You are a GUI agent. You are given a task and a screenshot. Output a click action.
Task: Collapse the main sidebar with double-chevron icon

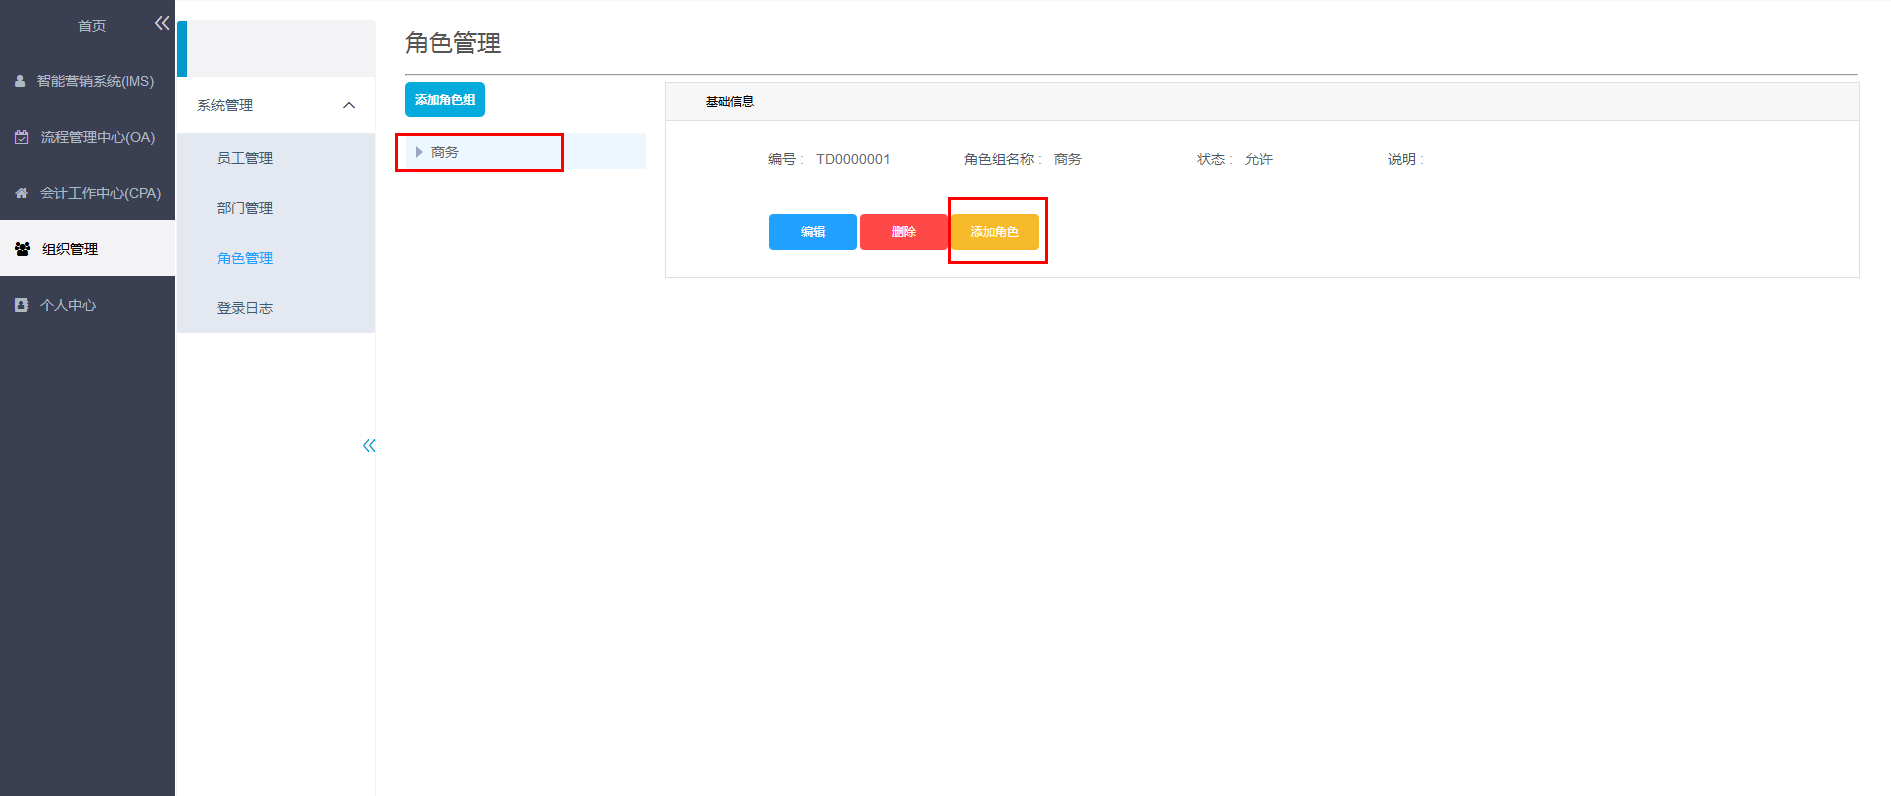point(162,23)
